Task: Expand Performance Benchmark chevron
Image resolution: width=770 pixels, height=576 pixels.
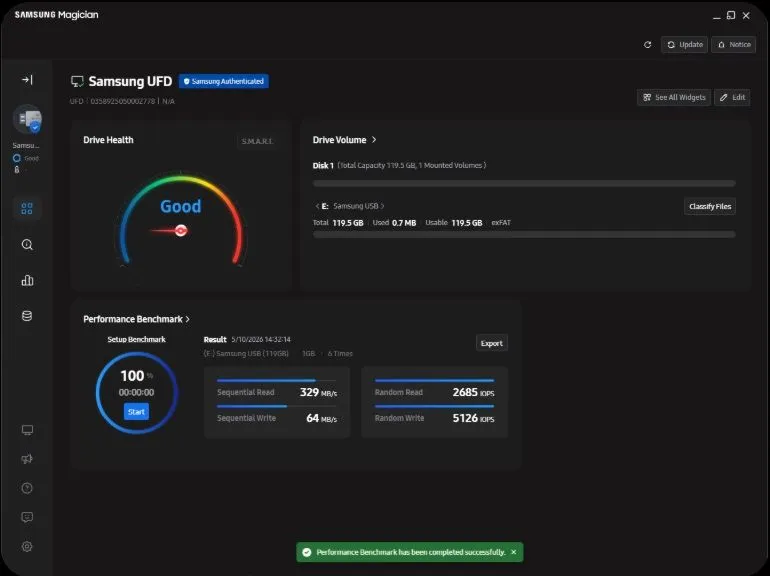Action: pos(188,319)
